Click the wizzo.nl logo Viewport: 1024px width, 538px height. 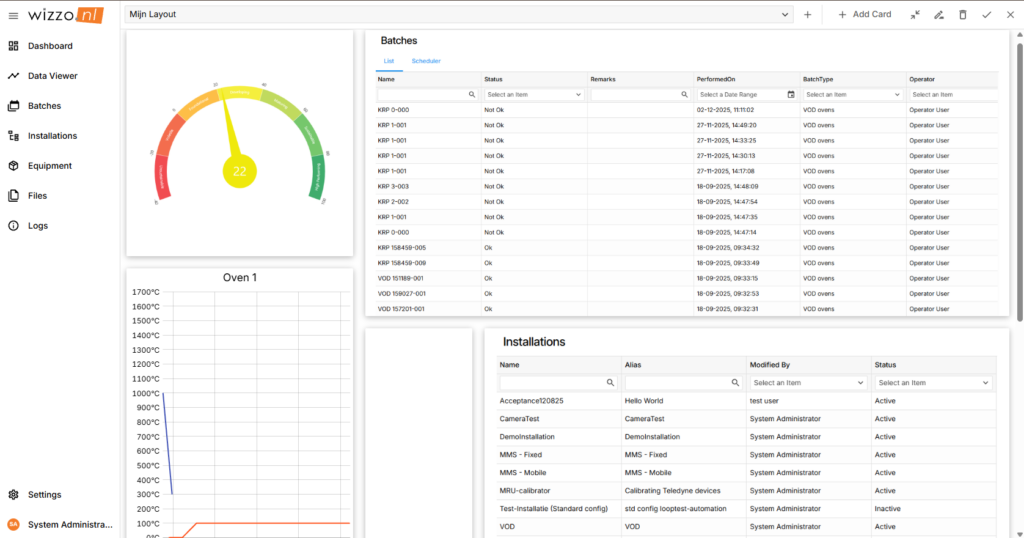coord(65,15)
